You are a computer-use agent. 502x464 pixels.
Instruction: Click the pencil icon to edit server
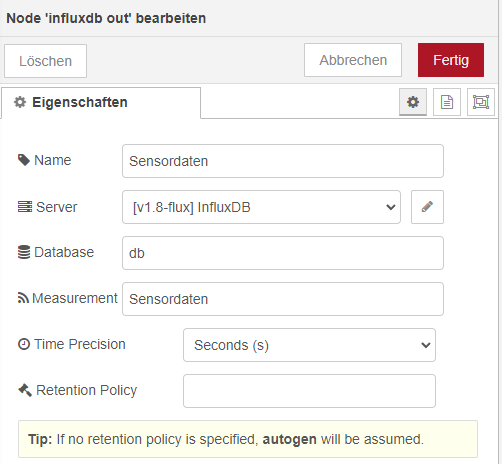tap(427, 207)
